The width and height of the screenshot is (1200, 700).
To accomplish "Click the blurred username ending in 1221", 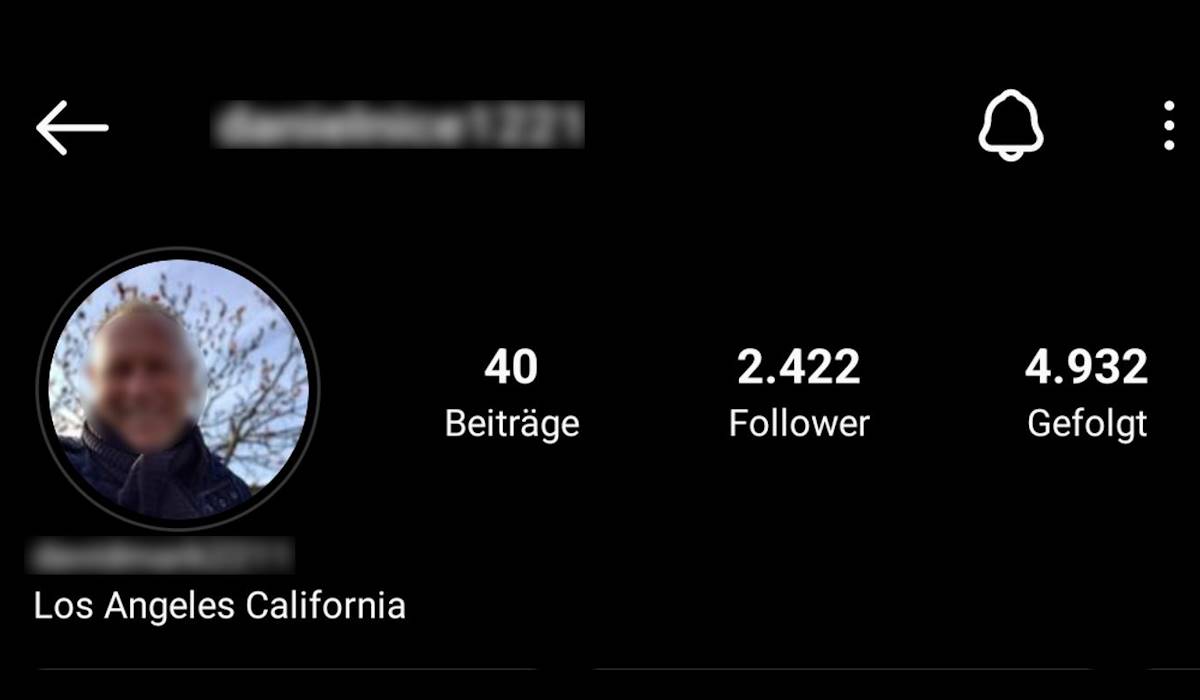I will 398,125.
